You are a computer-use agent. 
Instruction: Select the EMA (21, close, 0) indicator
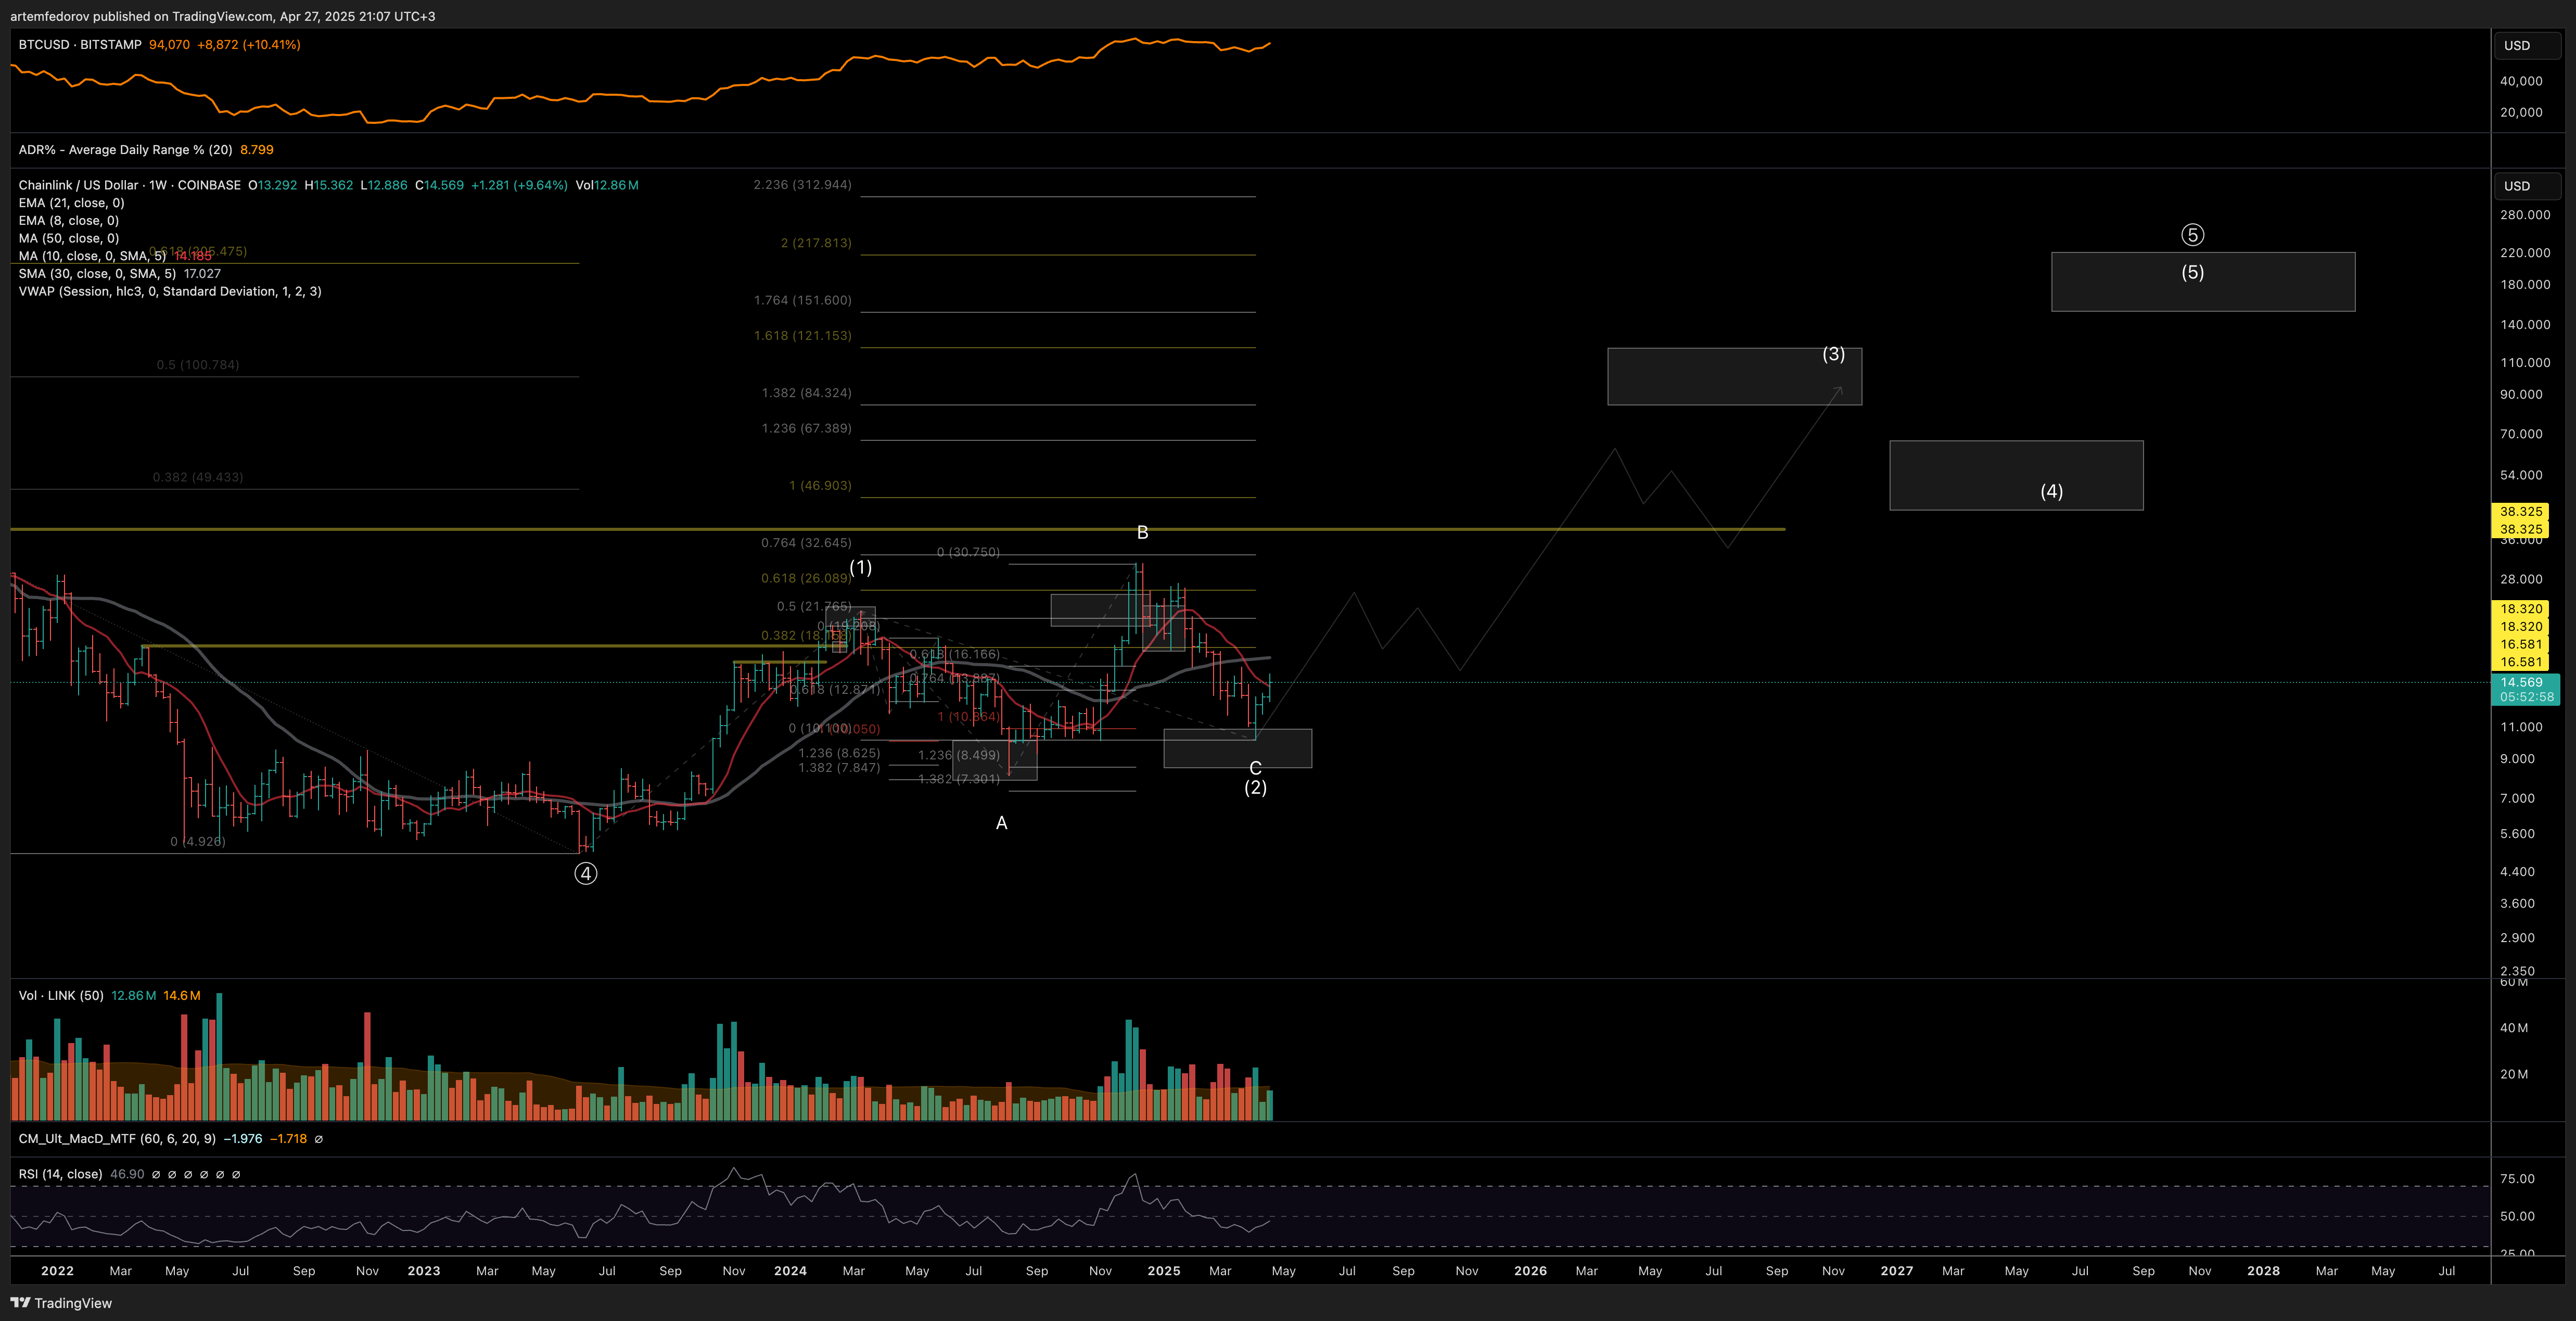[71, 203]
